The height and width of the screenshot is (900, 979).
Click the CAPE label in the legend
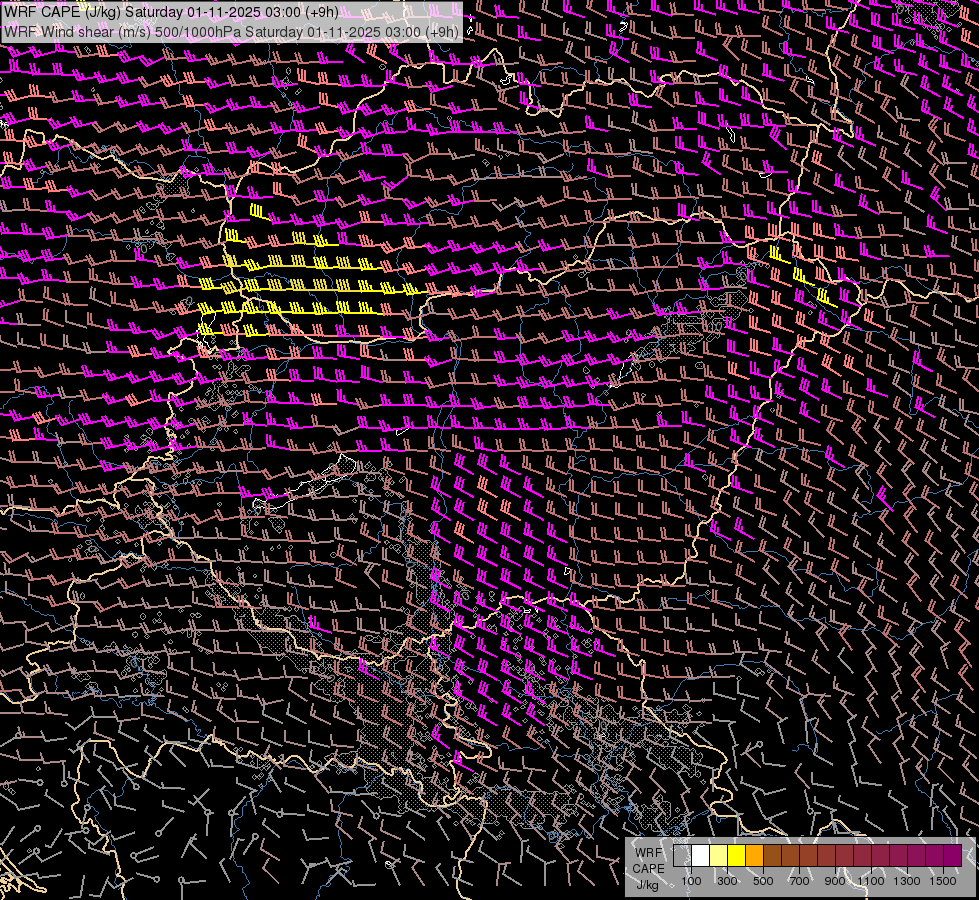click(x=649, y=869)
